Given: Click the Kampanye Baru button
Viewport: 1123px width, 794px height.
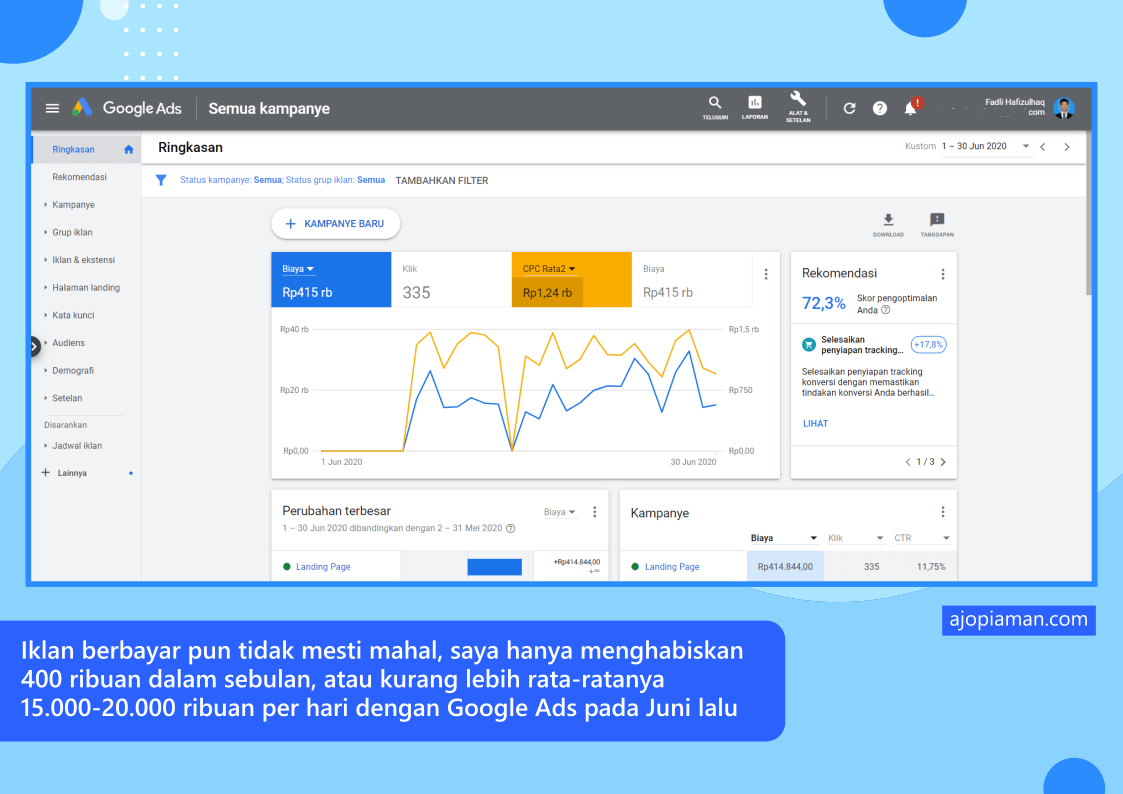Looking at the screenshot, I should click(335, 223).
